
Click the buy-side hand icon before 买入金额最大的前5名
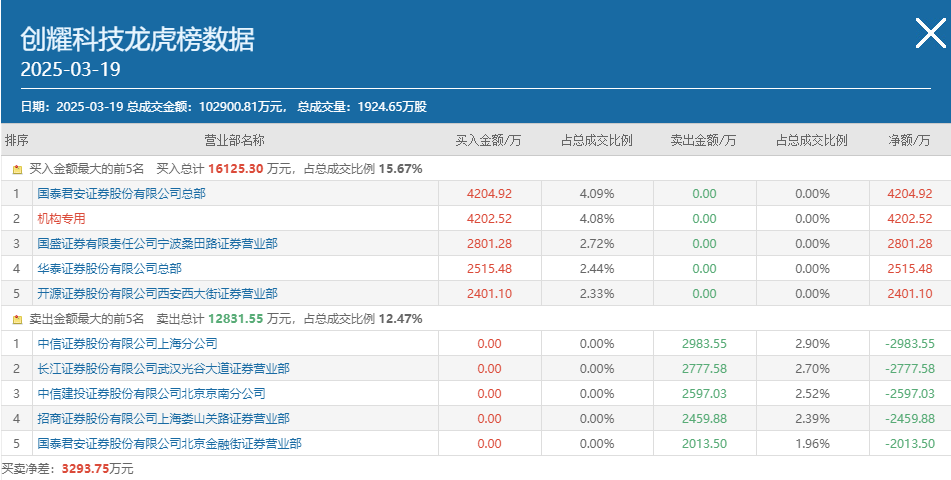17,169
